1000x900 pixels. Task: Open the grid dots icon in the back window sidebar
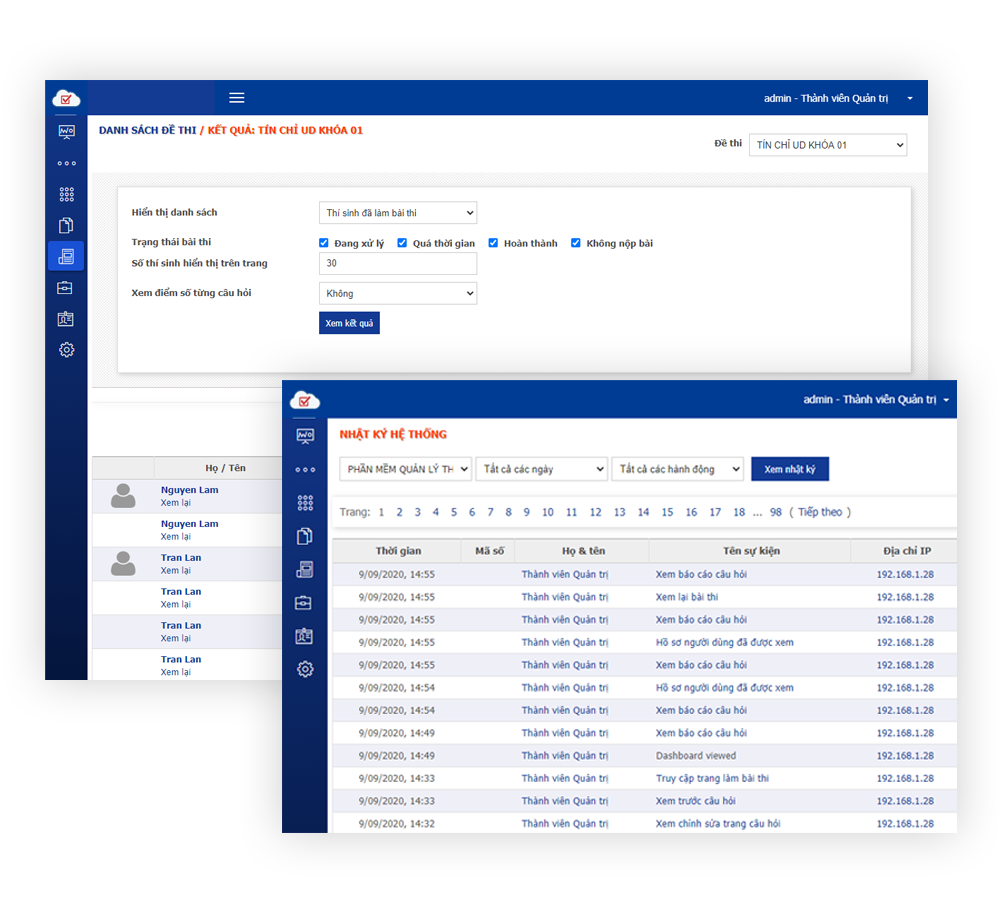point(66,194)
